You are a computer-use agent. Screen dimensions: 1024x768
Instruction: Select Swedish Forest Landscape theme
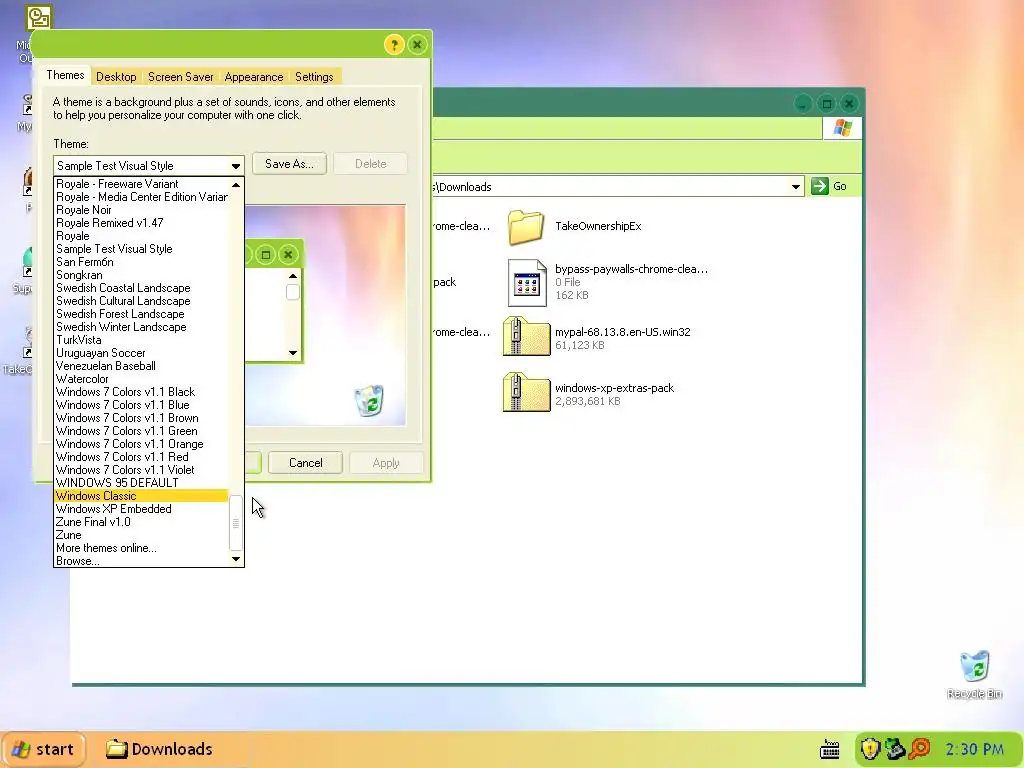141,313
